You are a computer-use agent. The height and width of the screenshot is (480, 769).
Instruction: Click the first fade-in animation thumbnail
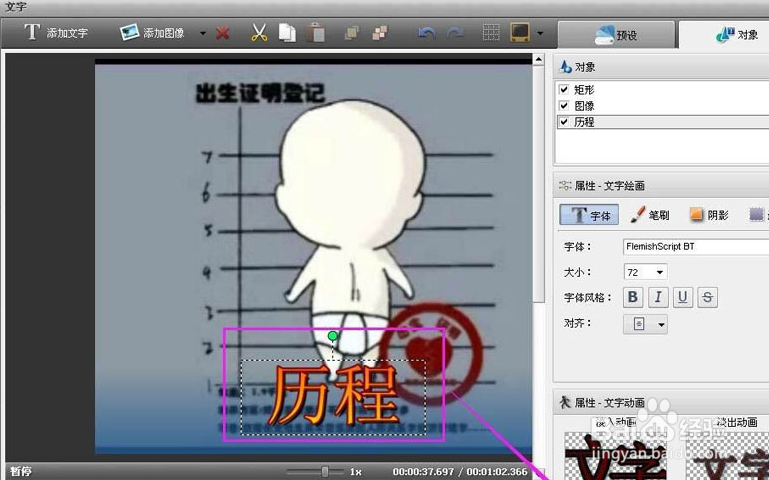615,456
